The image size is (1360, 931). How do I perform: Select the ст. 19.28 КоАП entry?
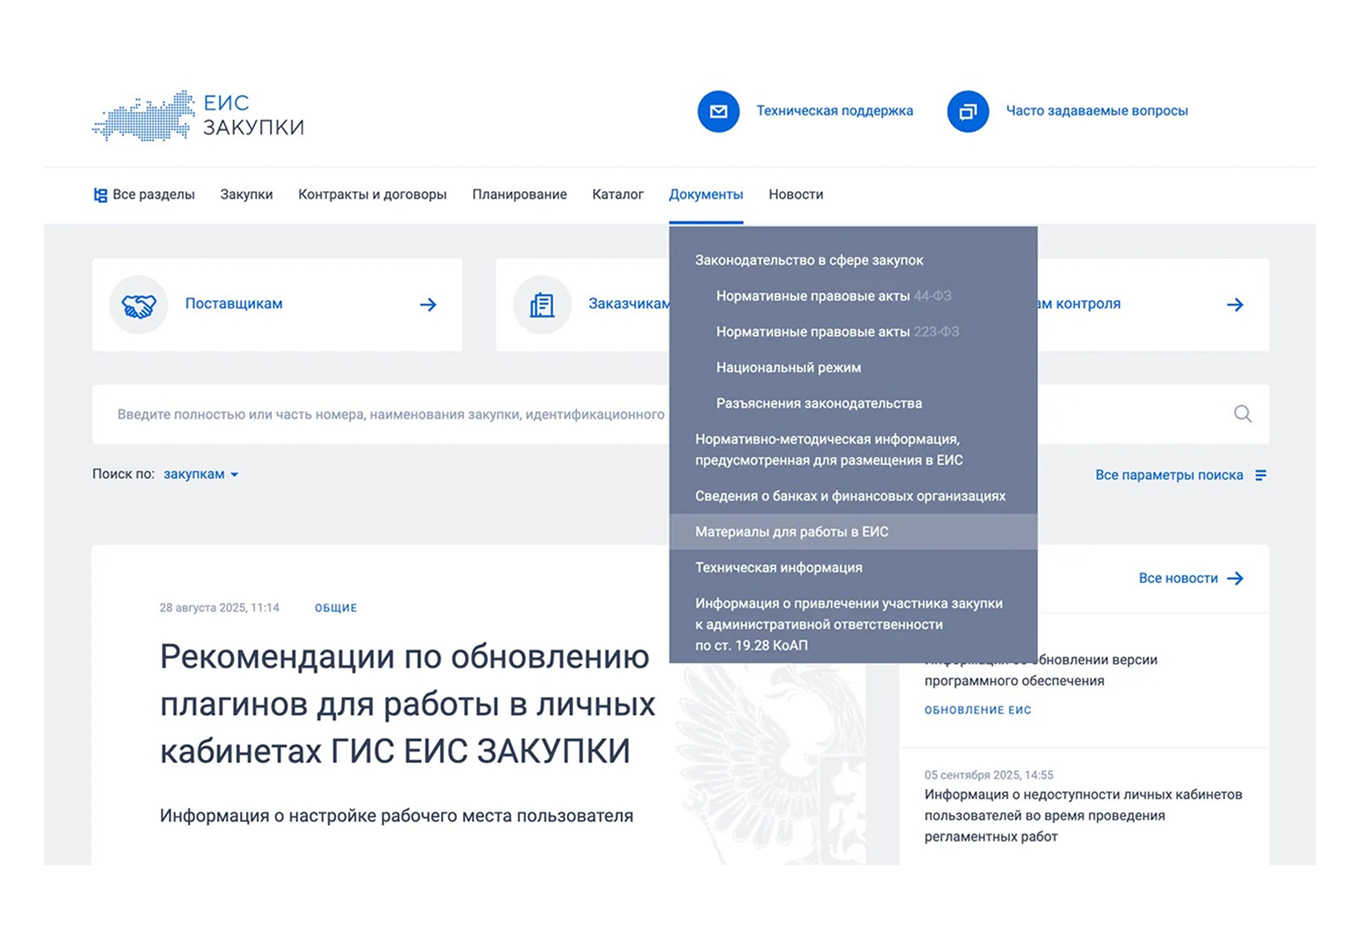pos(853,624)
